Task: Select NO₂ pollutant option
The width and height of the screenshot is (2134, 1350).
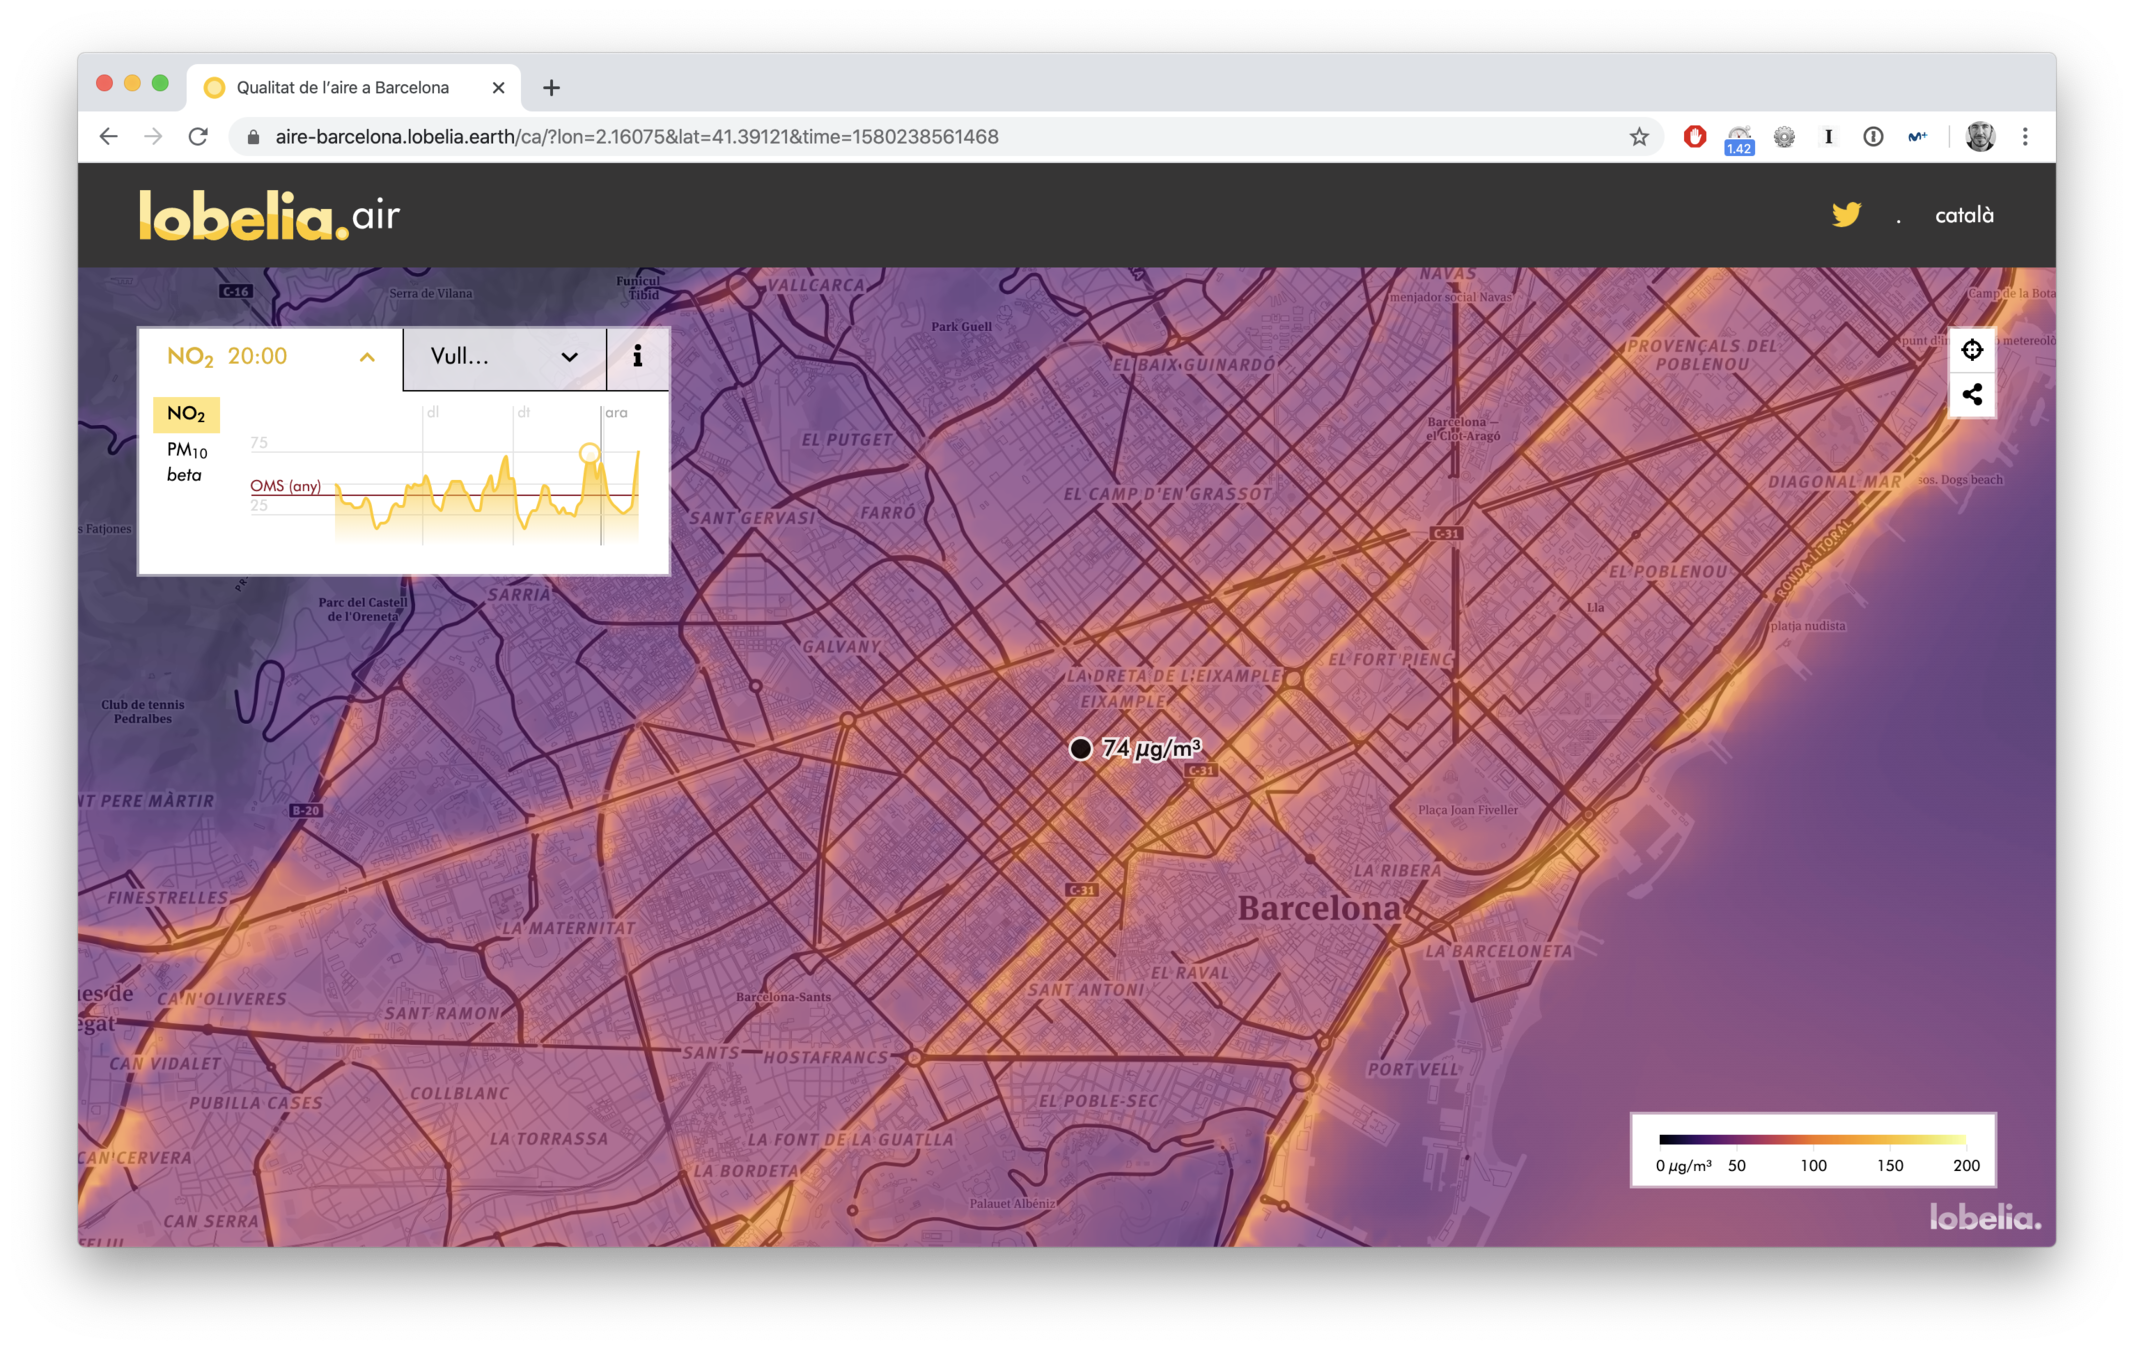Action: tap(186, 414)
